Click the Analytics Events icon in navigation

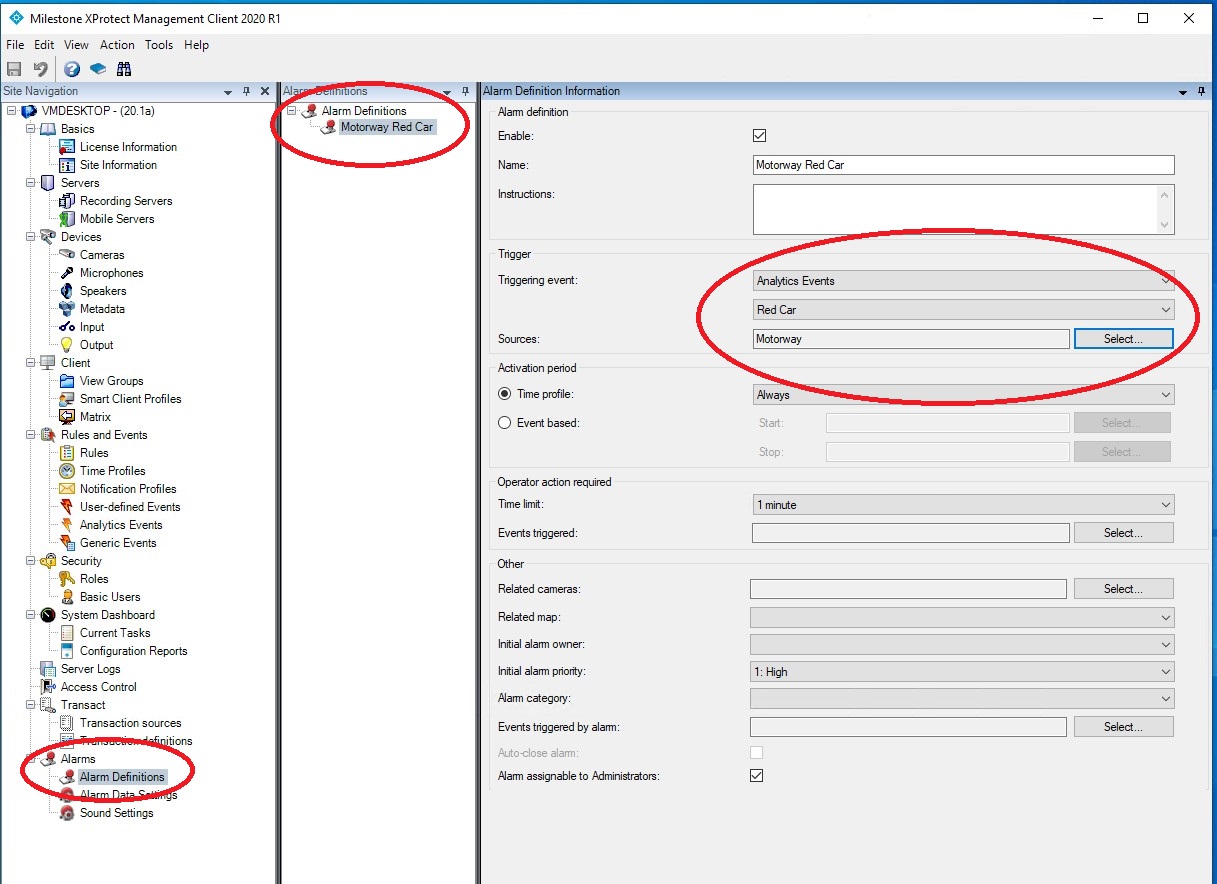(x=67, y=525)
